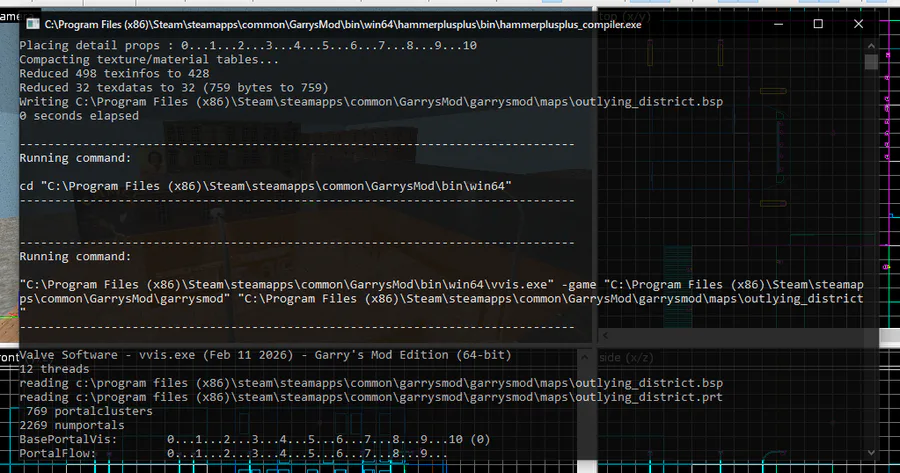Click the first 'Running command:' line
The image size is (900, 473).
pos(75,158)
